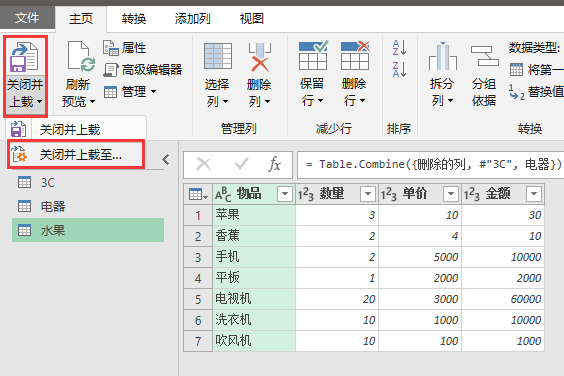Click the 香蕉 cell
Viewport: 564px width, 376px height.
click(254, 236)
